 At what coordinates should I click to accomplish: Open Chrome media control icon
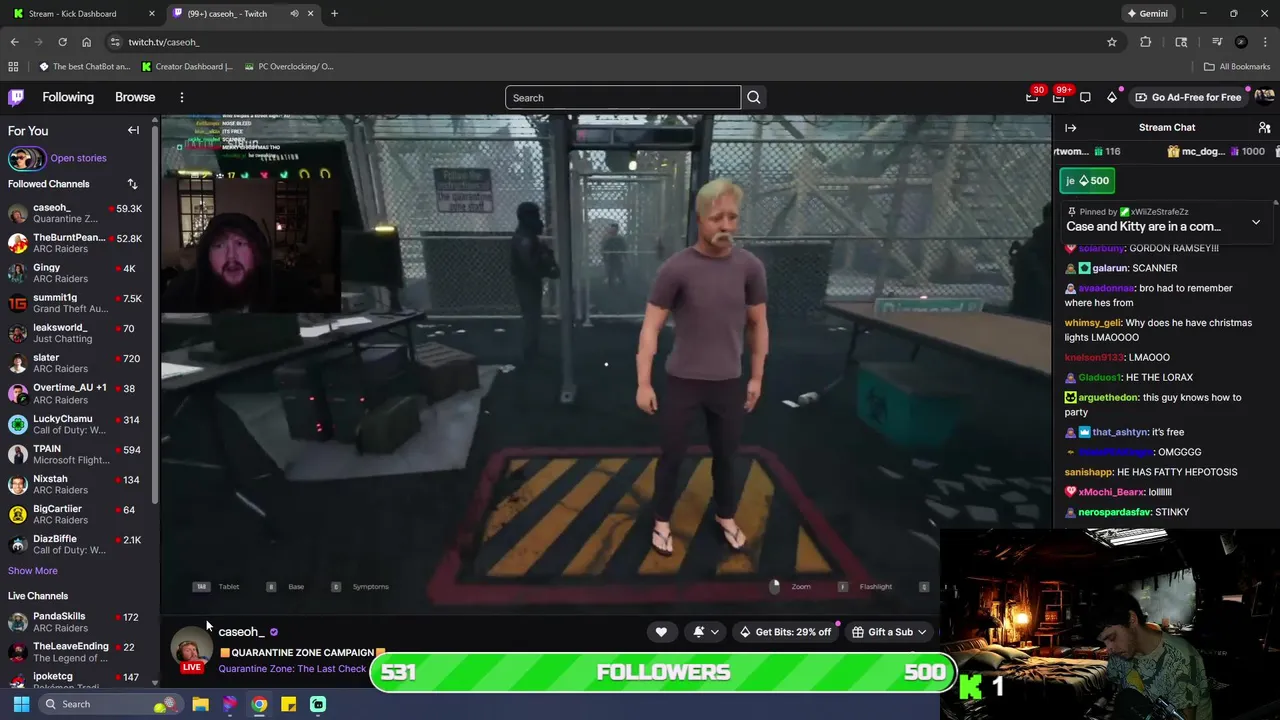(1216, 42)
